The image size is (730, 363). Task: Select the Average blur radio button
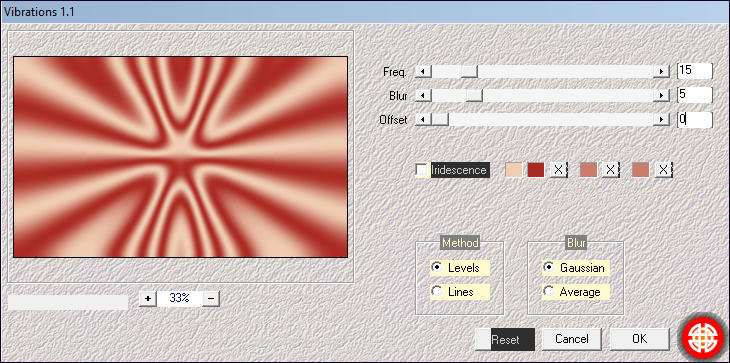tap(549, 292)
